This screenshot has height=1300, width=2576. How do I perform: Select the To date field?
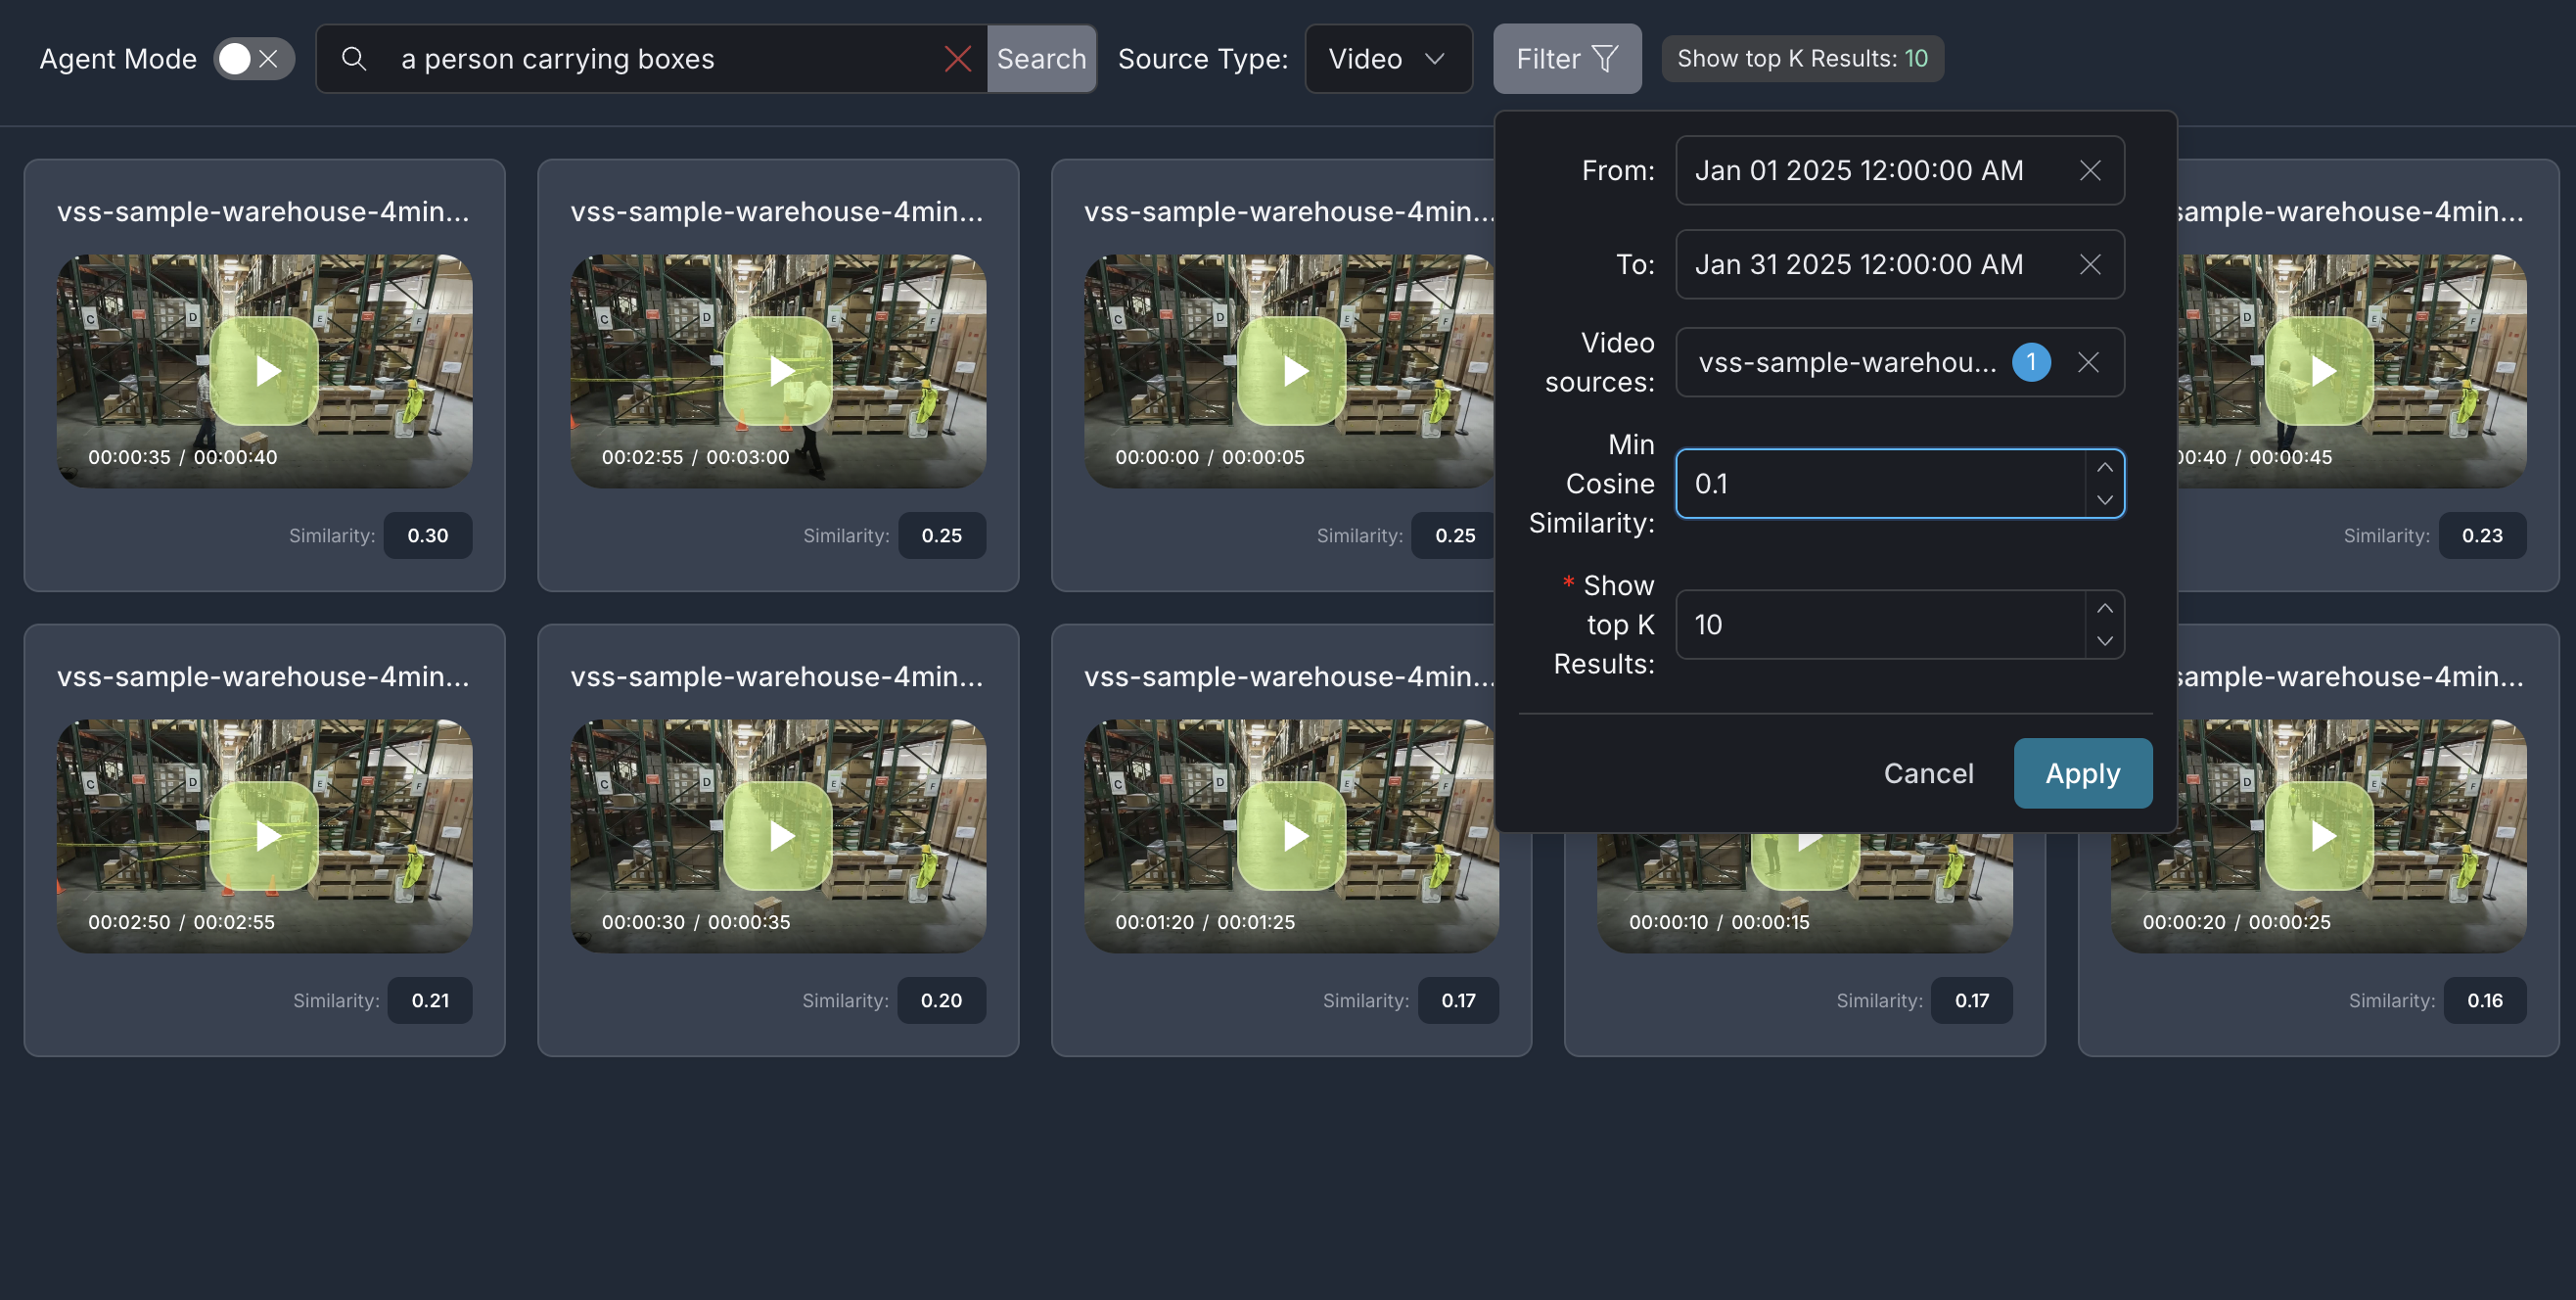tap(1859, 264)
